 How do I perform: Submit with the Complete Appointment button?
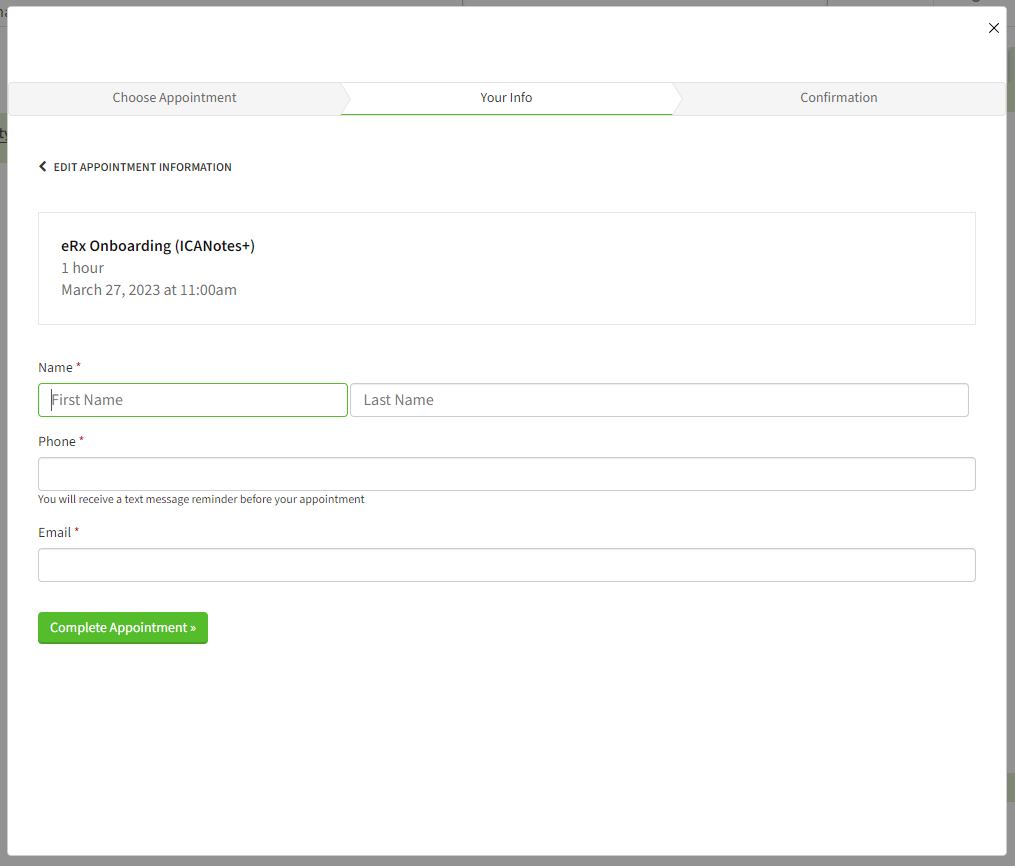coord(123,628)
